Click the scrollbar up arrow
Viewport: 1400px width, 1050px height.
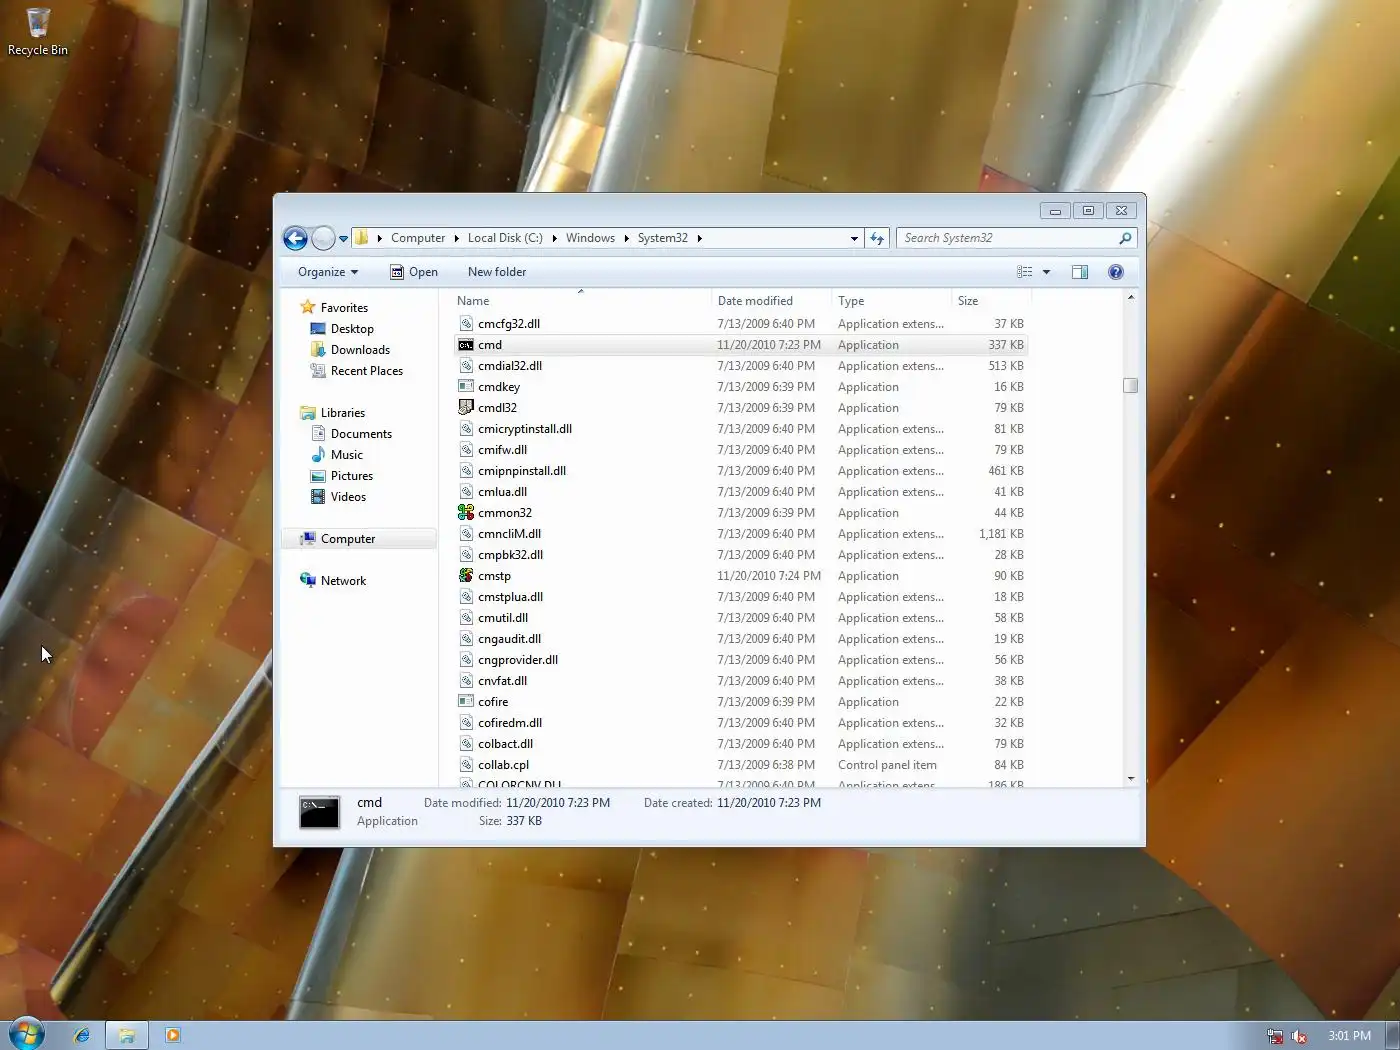tap(1131, 297)
